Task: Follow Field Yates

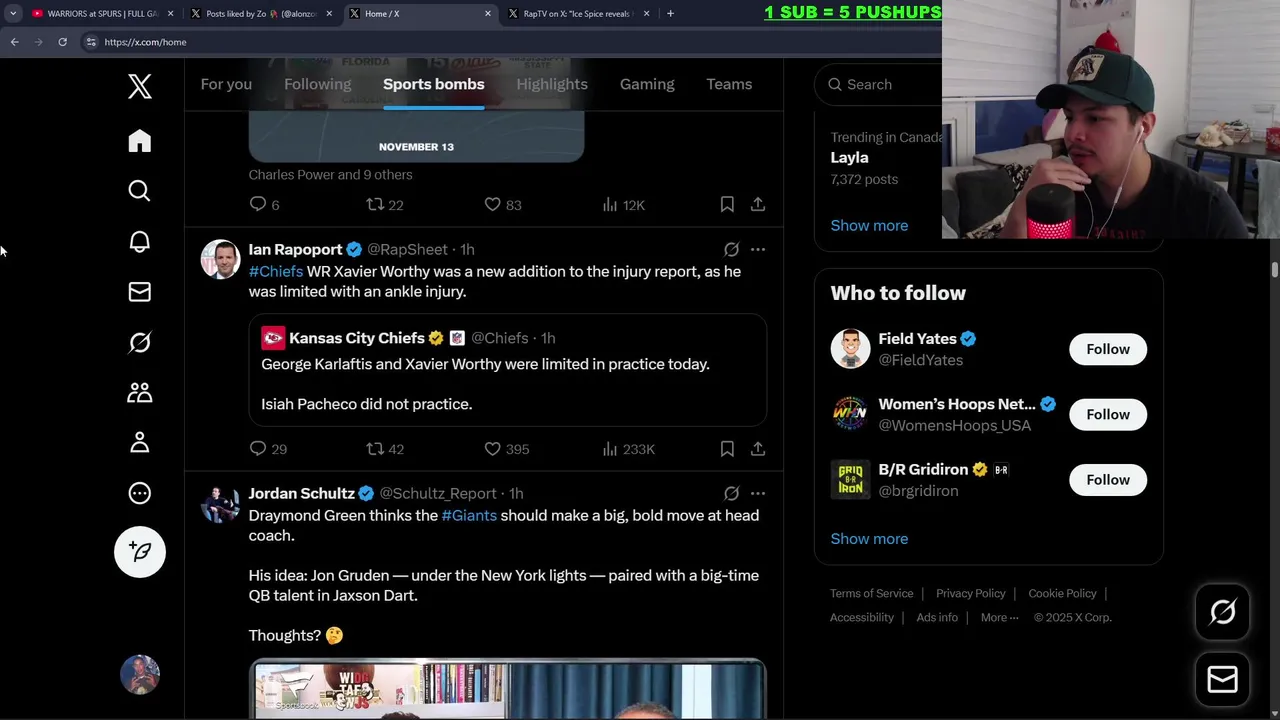Action: 1108,349
